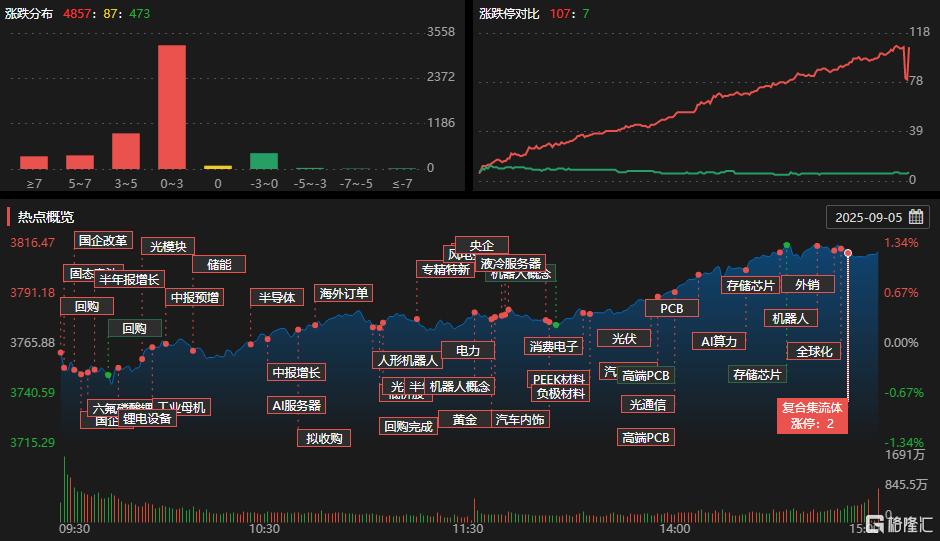Click the green-bordered 回购 tag
The width and height of the screenshot is (940, 541).
click(134, 328)
